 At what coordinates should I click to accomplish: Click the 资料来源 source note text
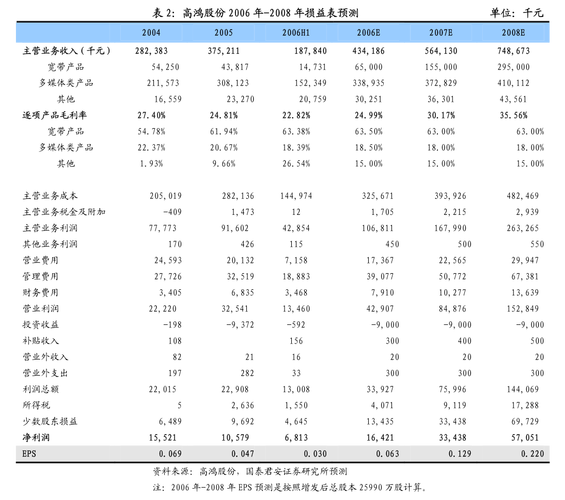[250, 471]
